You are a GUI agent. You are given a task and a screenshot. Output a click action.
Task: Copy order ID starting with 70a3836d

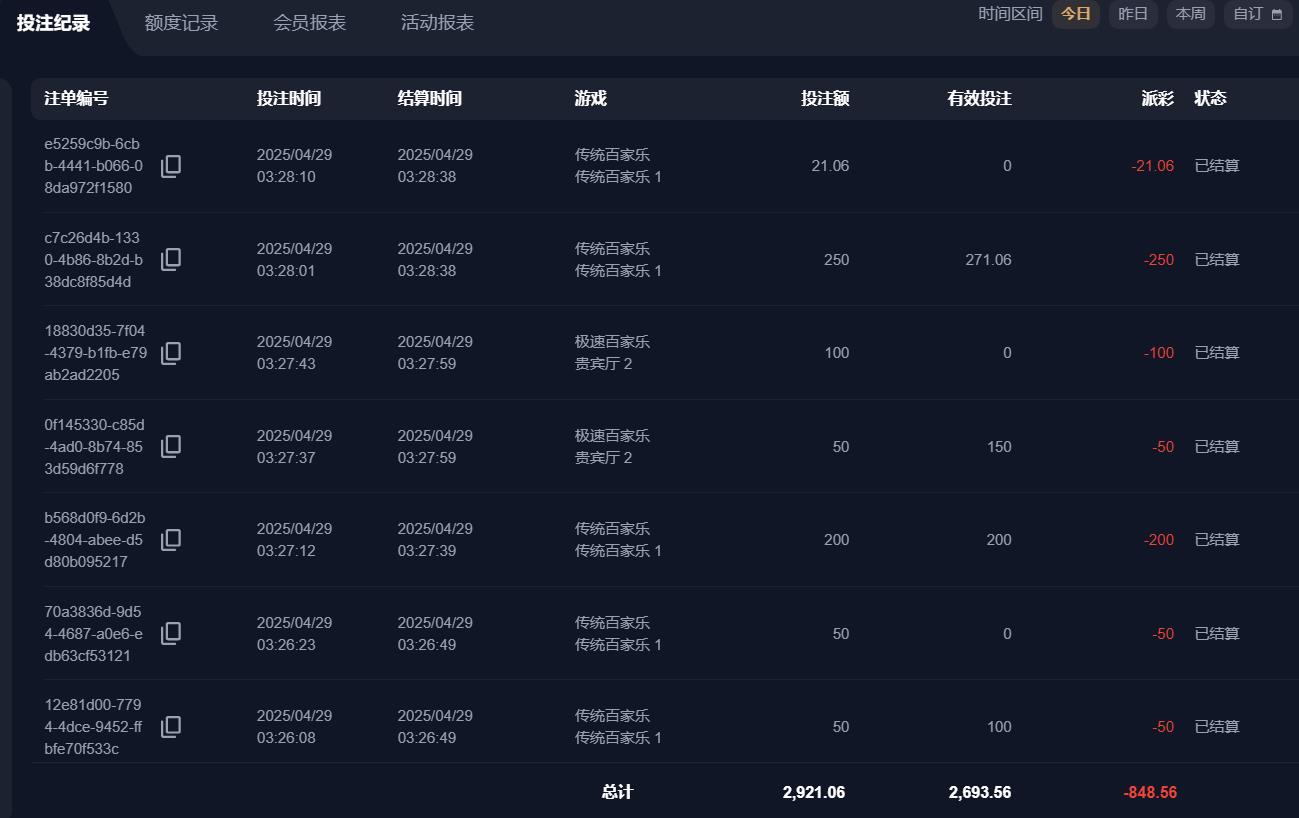pos(171,633)
